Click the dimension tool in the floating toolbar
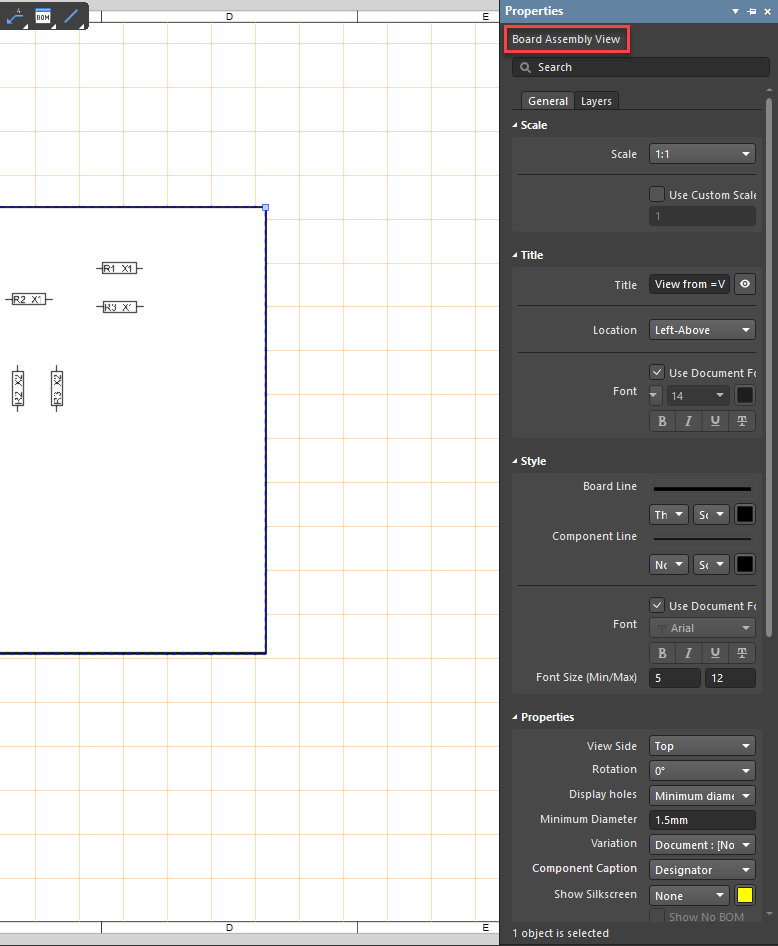Screen dimensions: 778x946 tap(14, 16)
